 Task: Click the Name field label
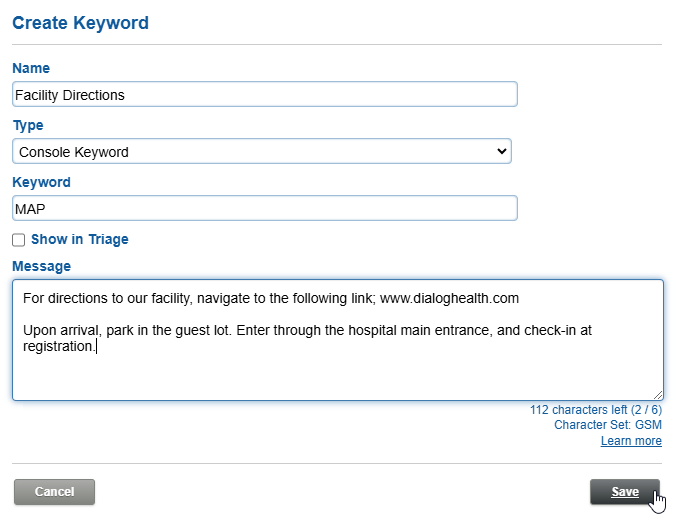point(31,68)
